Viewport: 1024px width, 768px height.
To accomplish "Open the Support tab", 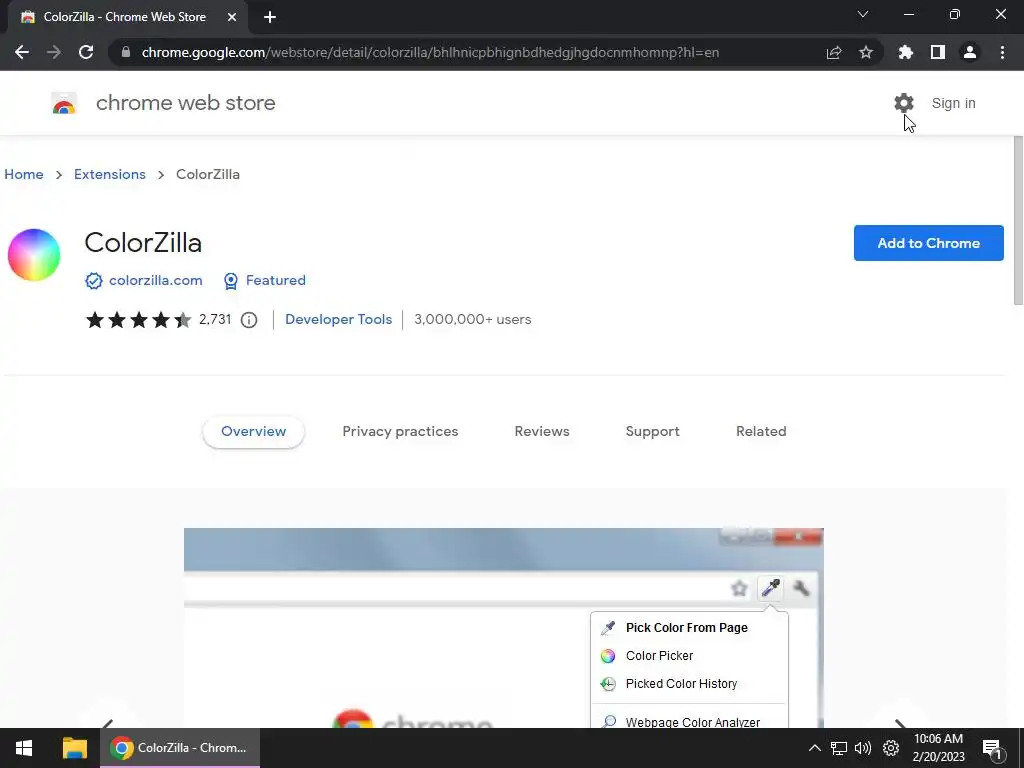I will pyautogui.click(x=652, y=432).
